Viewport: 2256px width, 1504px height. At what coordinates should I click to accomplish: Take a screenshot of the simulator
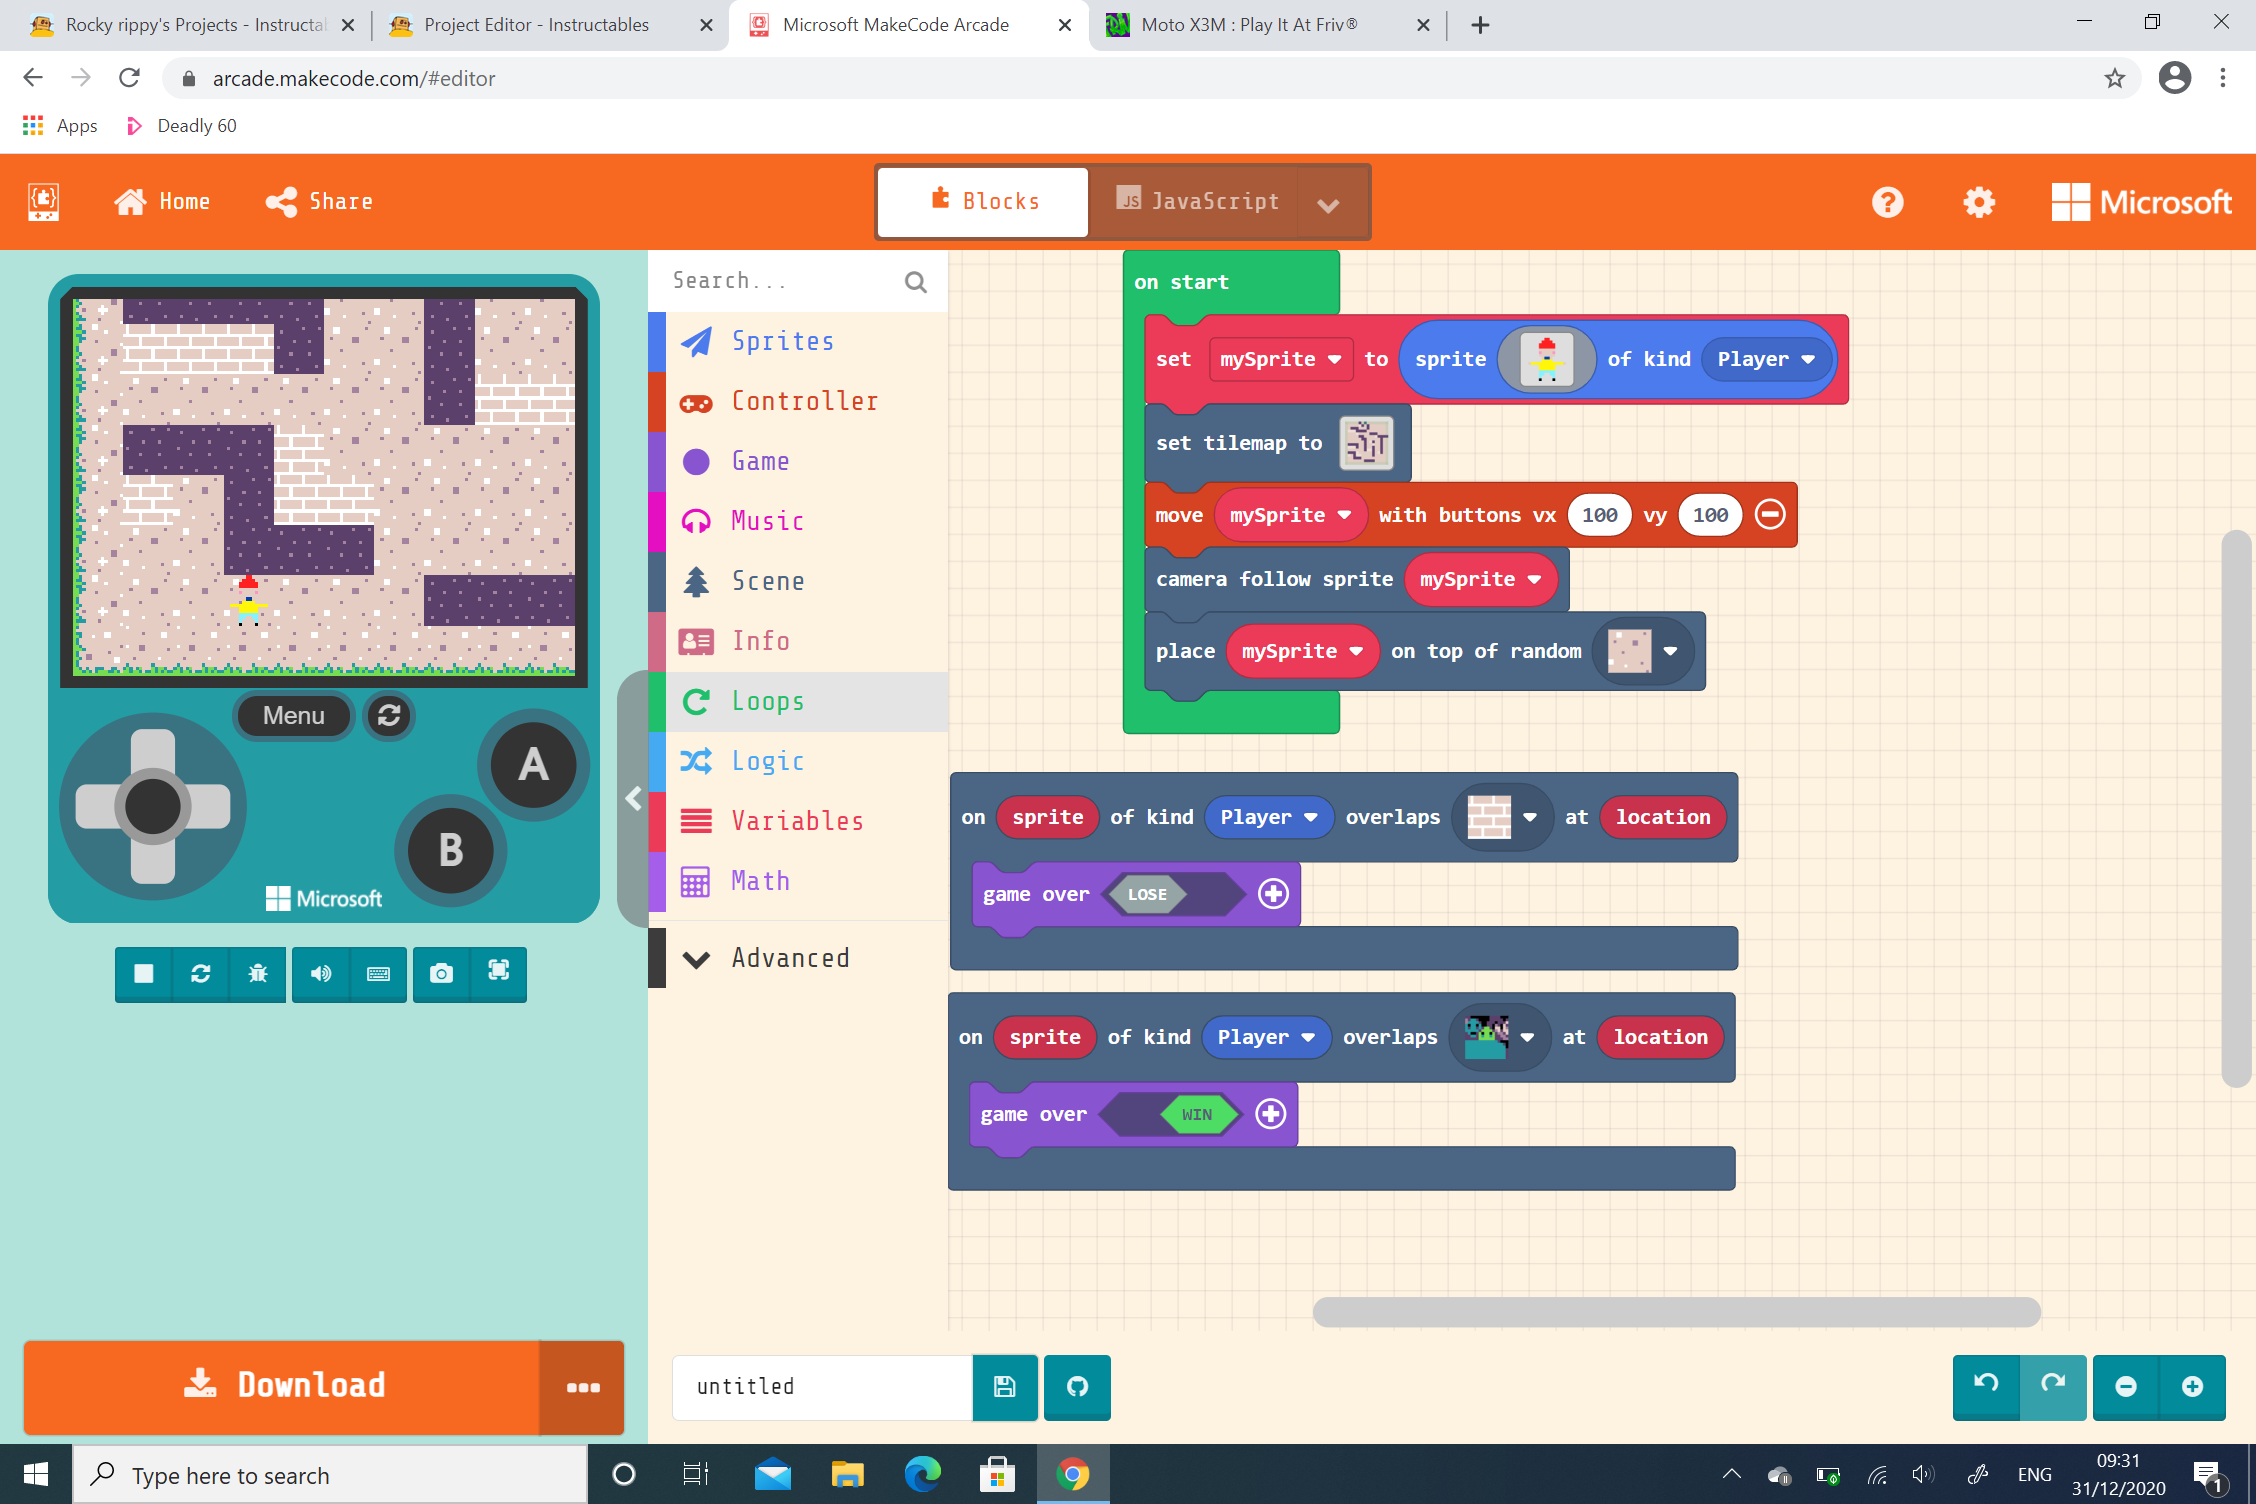click(x=441, y=974)
